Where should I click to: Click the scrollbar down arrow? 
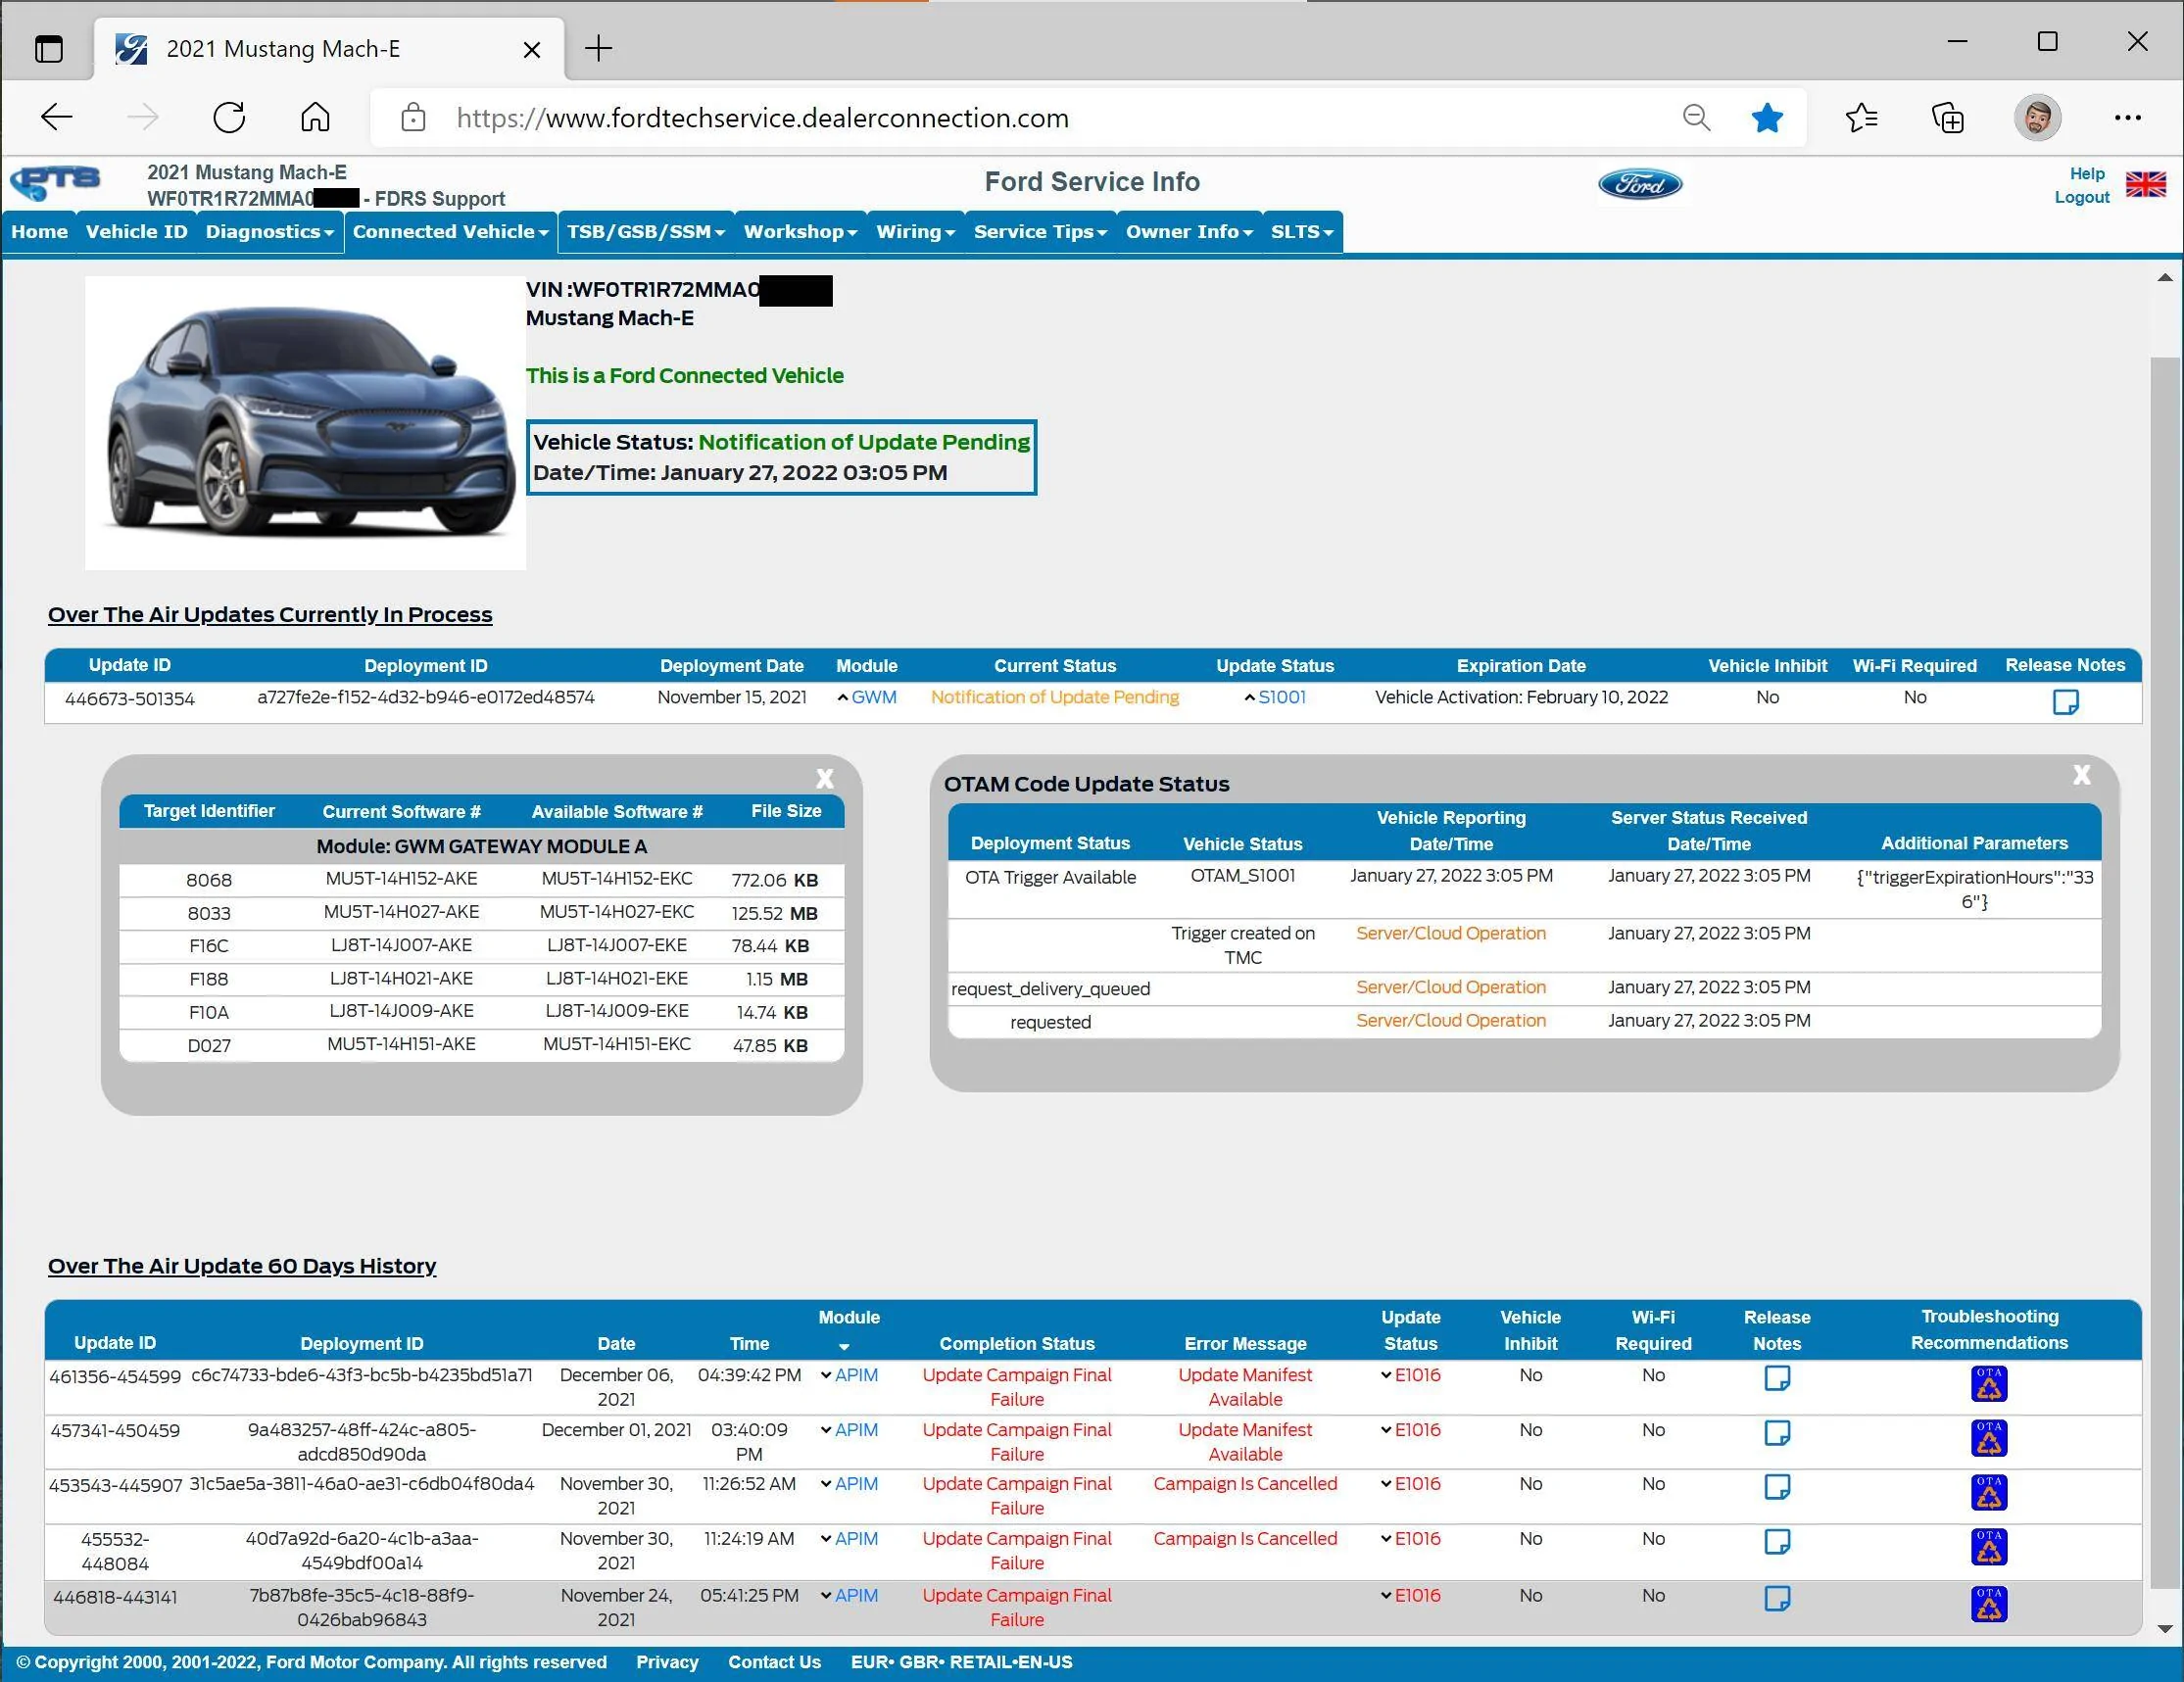click(x=2165, y=1629)
